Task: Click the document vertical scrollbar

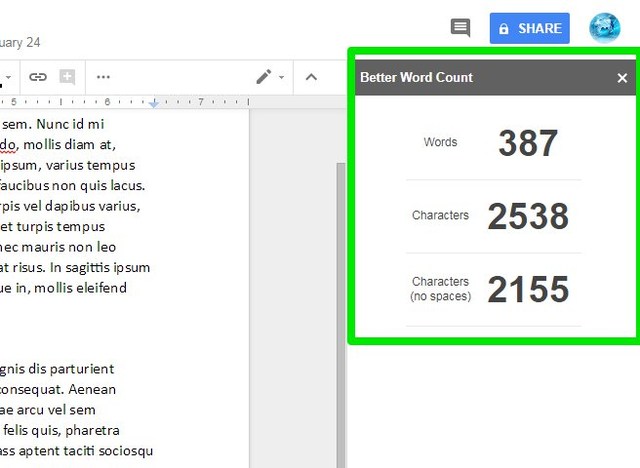Action: (x=341, y=300)
